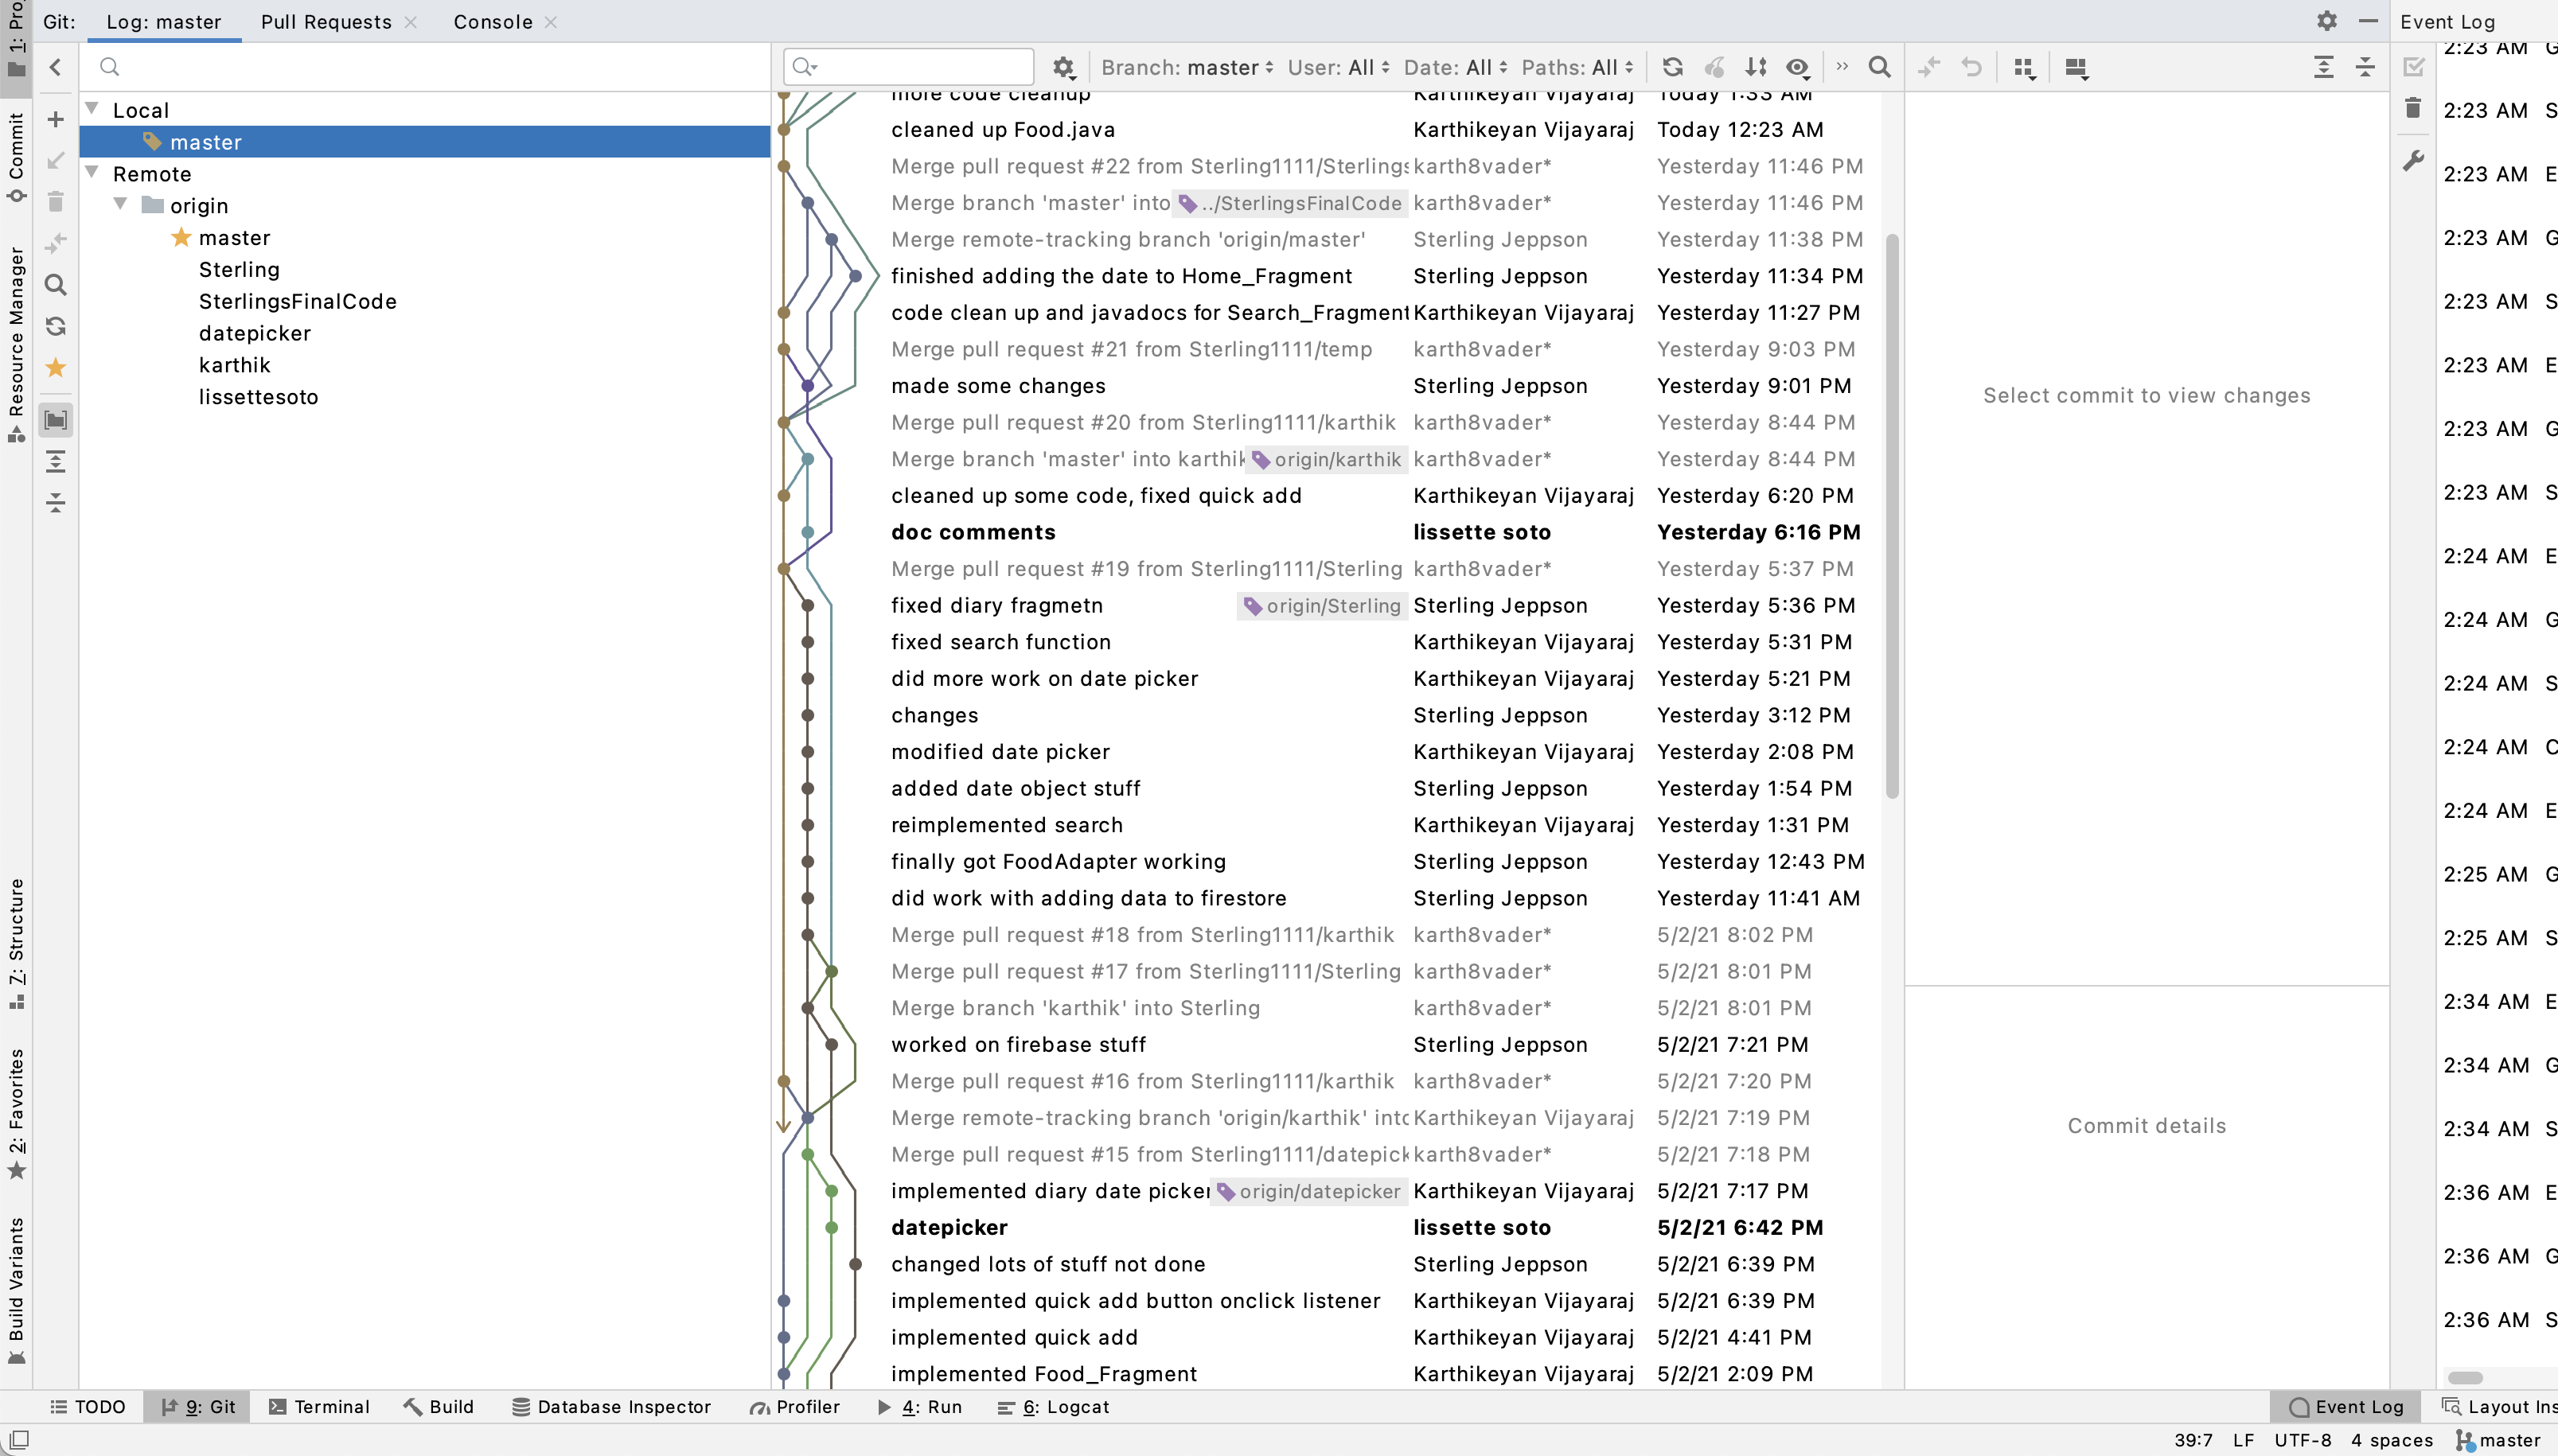The height and width of the screenshot is (1456, 2558).
Task: Open Git tool window settings gear
Action: (x=2327, y=21)
